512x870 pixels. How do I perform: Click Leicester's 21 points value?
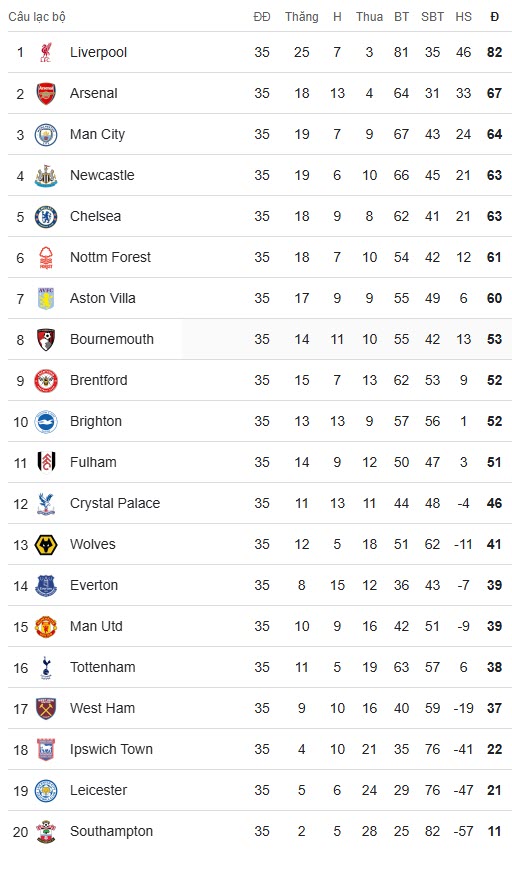(x=495, y=791)
